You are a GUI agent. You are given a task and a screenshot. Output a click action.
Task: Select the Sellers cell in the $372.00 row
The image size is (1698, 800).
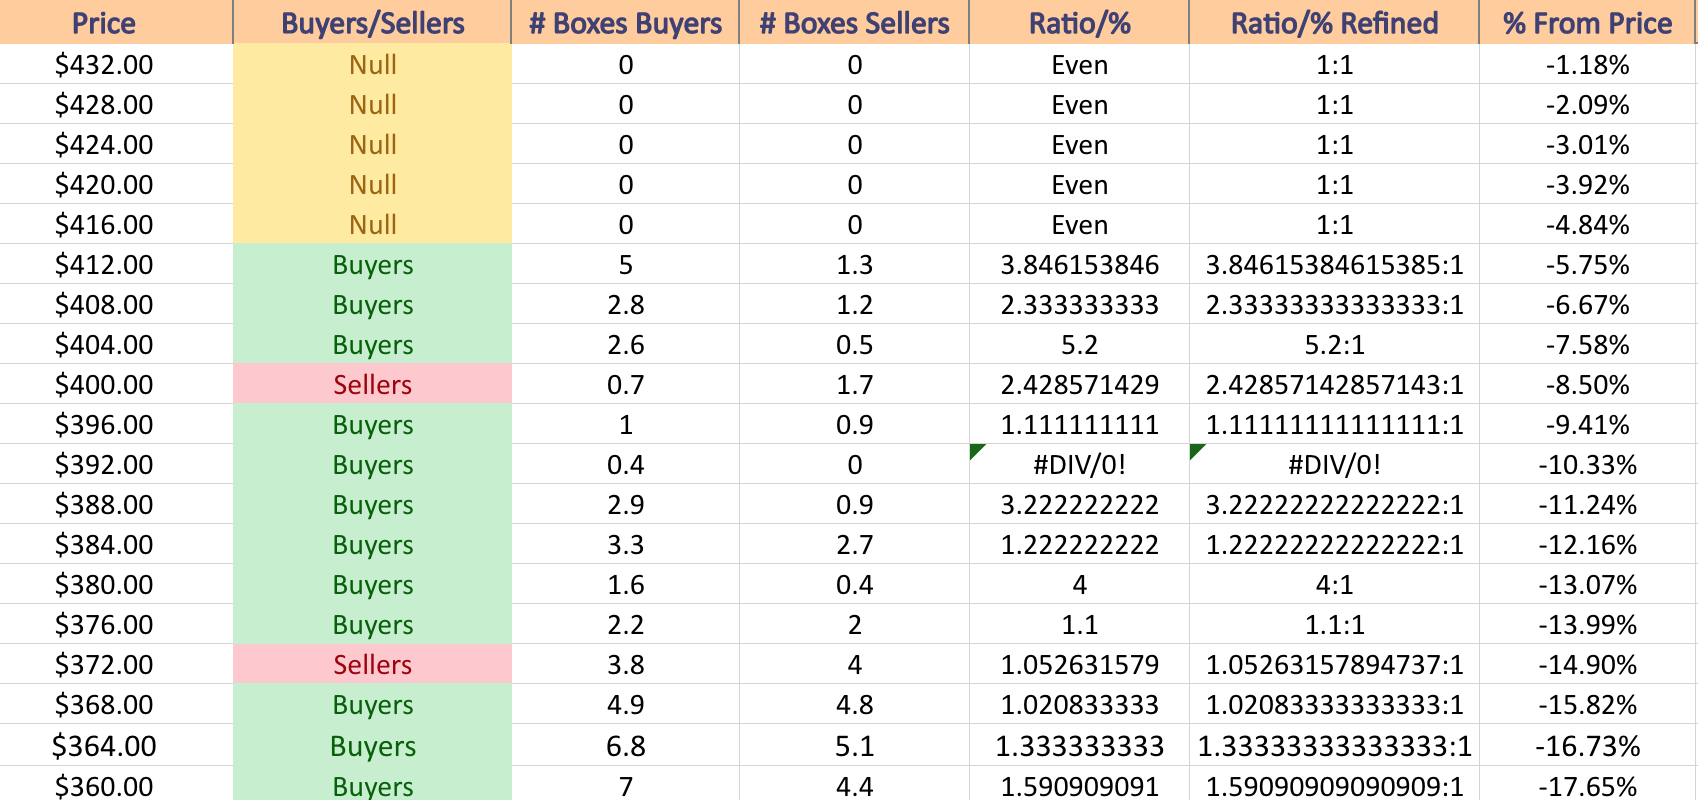click(x=372, y=665)
